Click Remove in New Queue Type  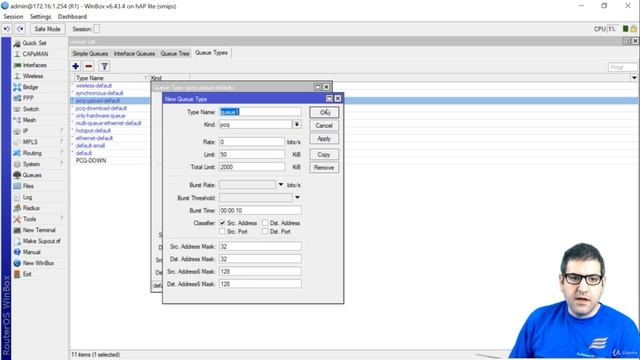coord(324,168)
